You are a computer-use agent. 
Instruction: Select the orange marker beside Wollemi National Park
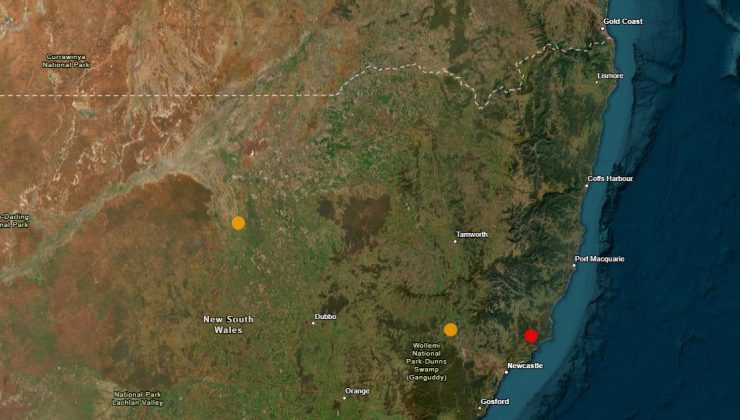450,329
